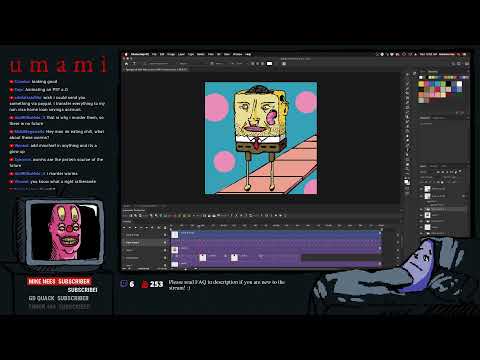Viewport: 480px width, 360px height.
Task: Click the foreground color box in toolbar
Action: (x=406, y=181)
